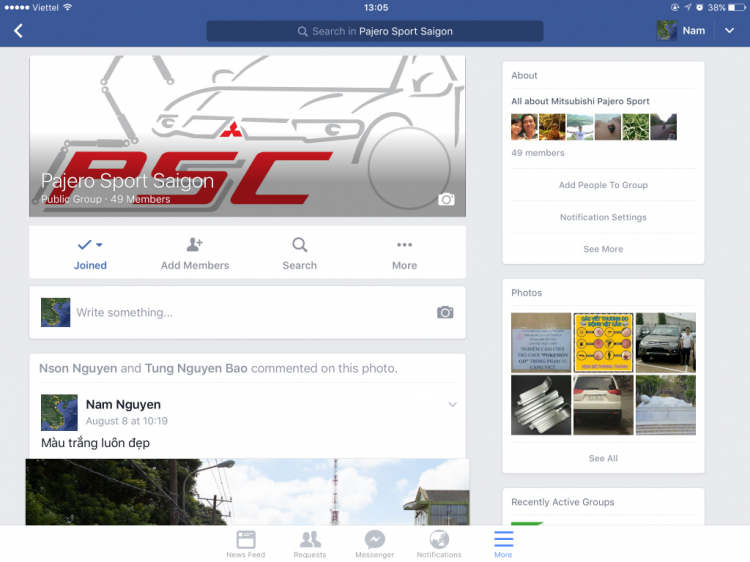Tap the alarm clock status icon
Image resolution: width=750 pixels, height=562 pixels.
click(x=699, y=7)
